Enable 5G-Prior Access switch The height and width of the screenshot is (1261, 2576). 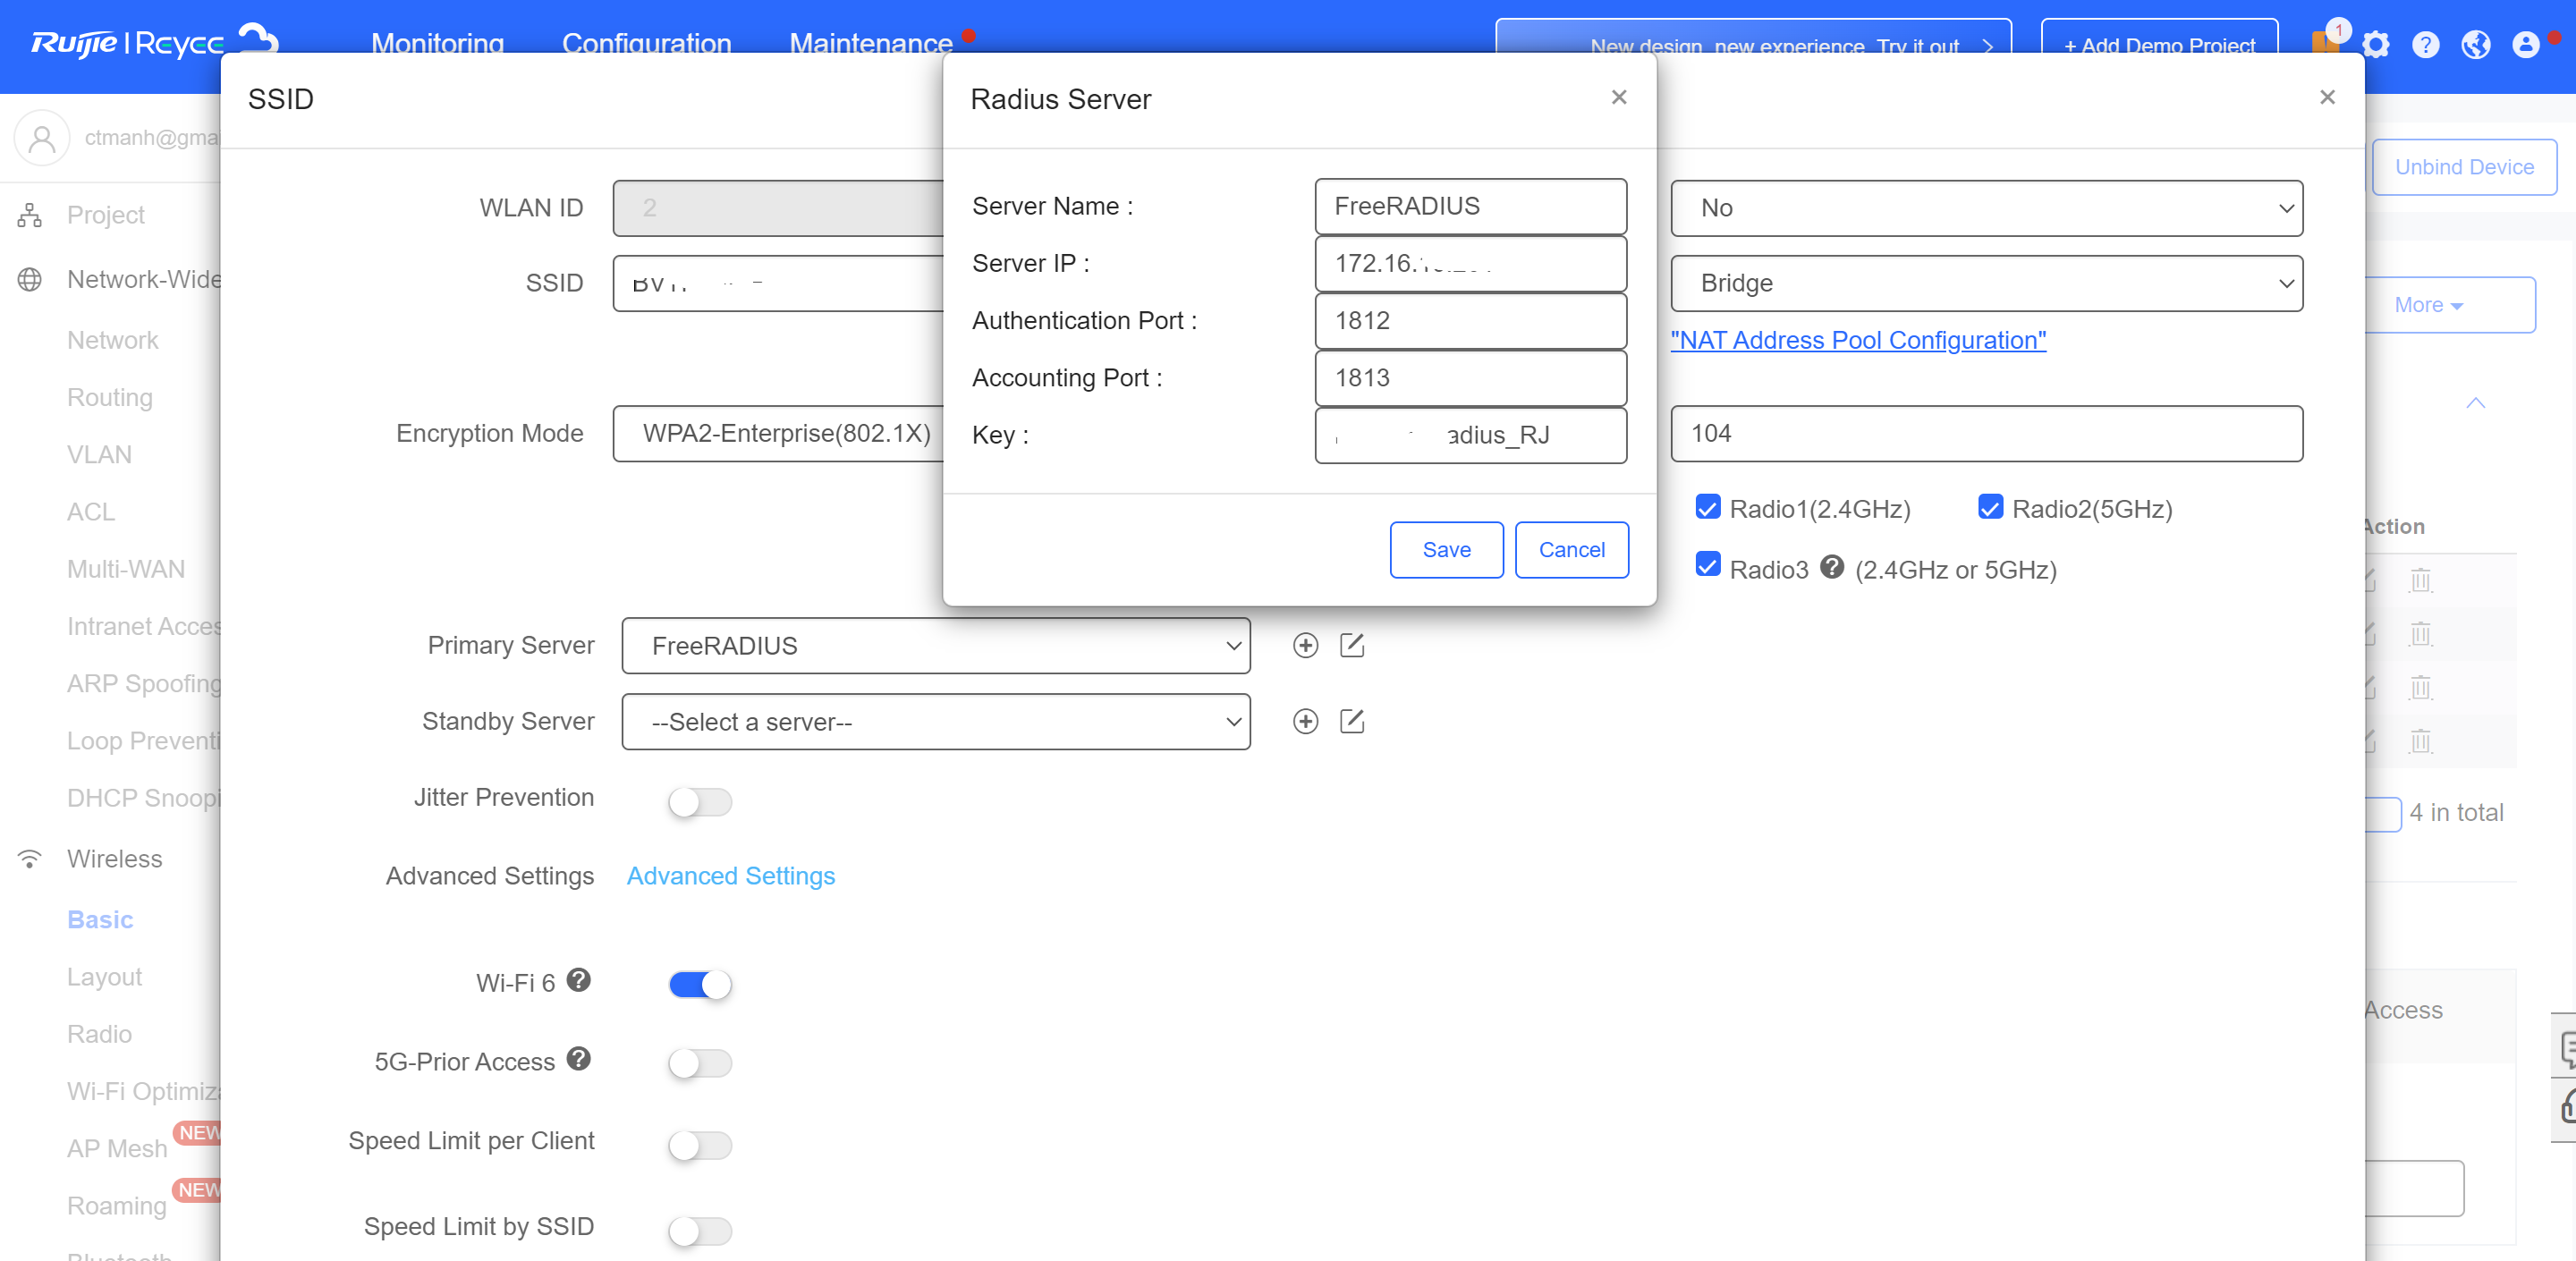[700, 1063]
